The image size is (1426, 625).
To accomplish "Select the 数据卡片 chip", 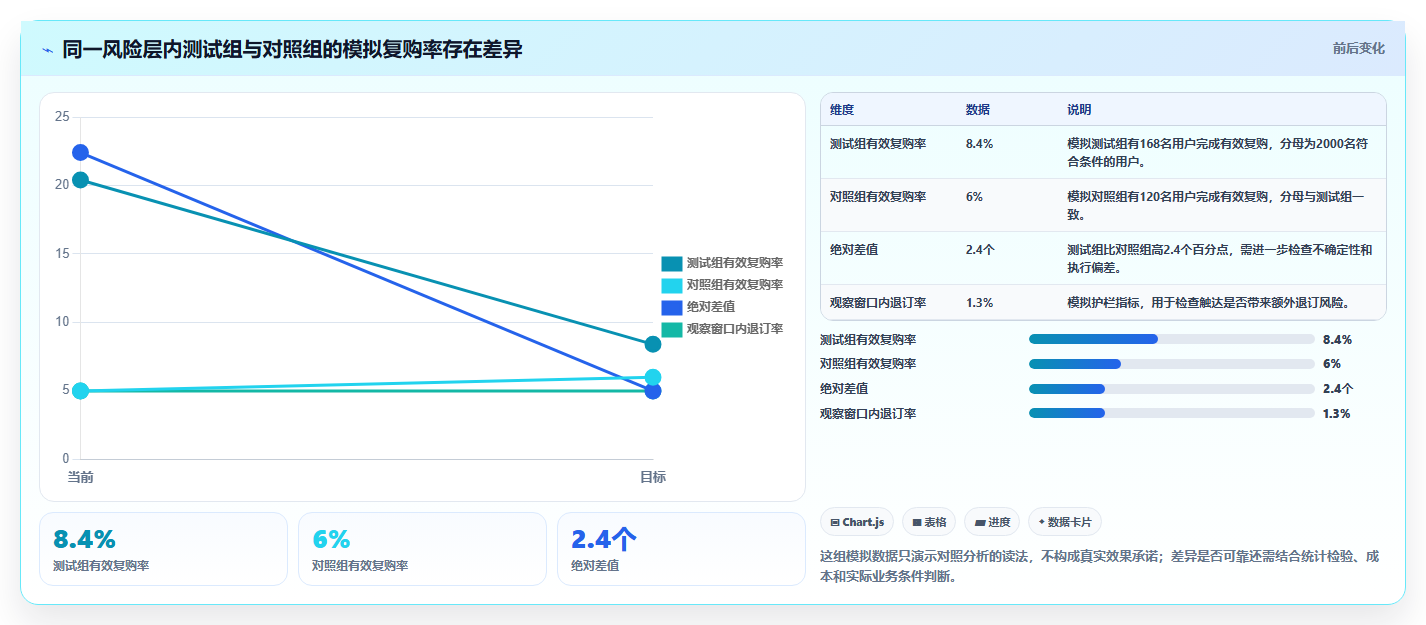I will coord(1065,522).
